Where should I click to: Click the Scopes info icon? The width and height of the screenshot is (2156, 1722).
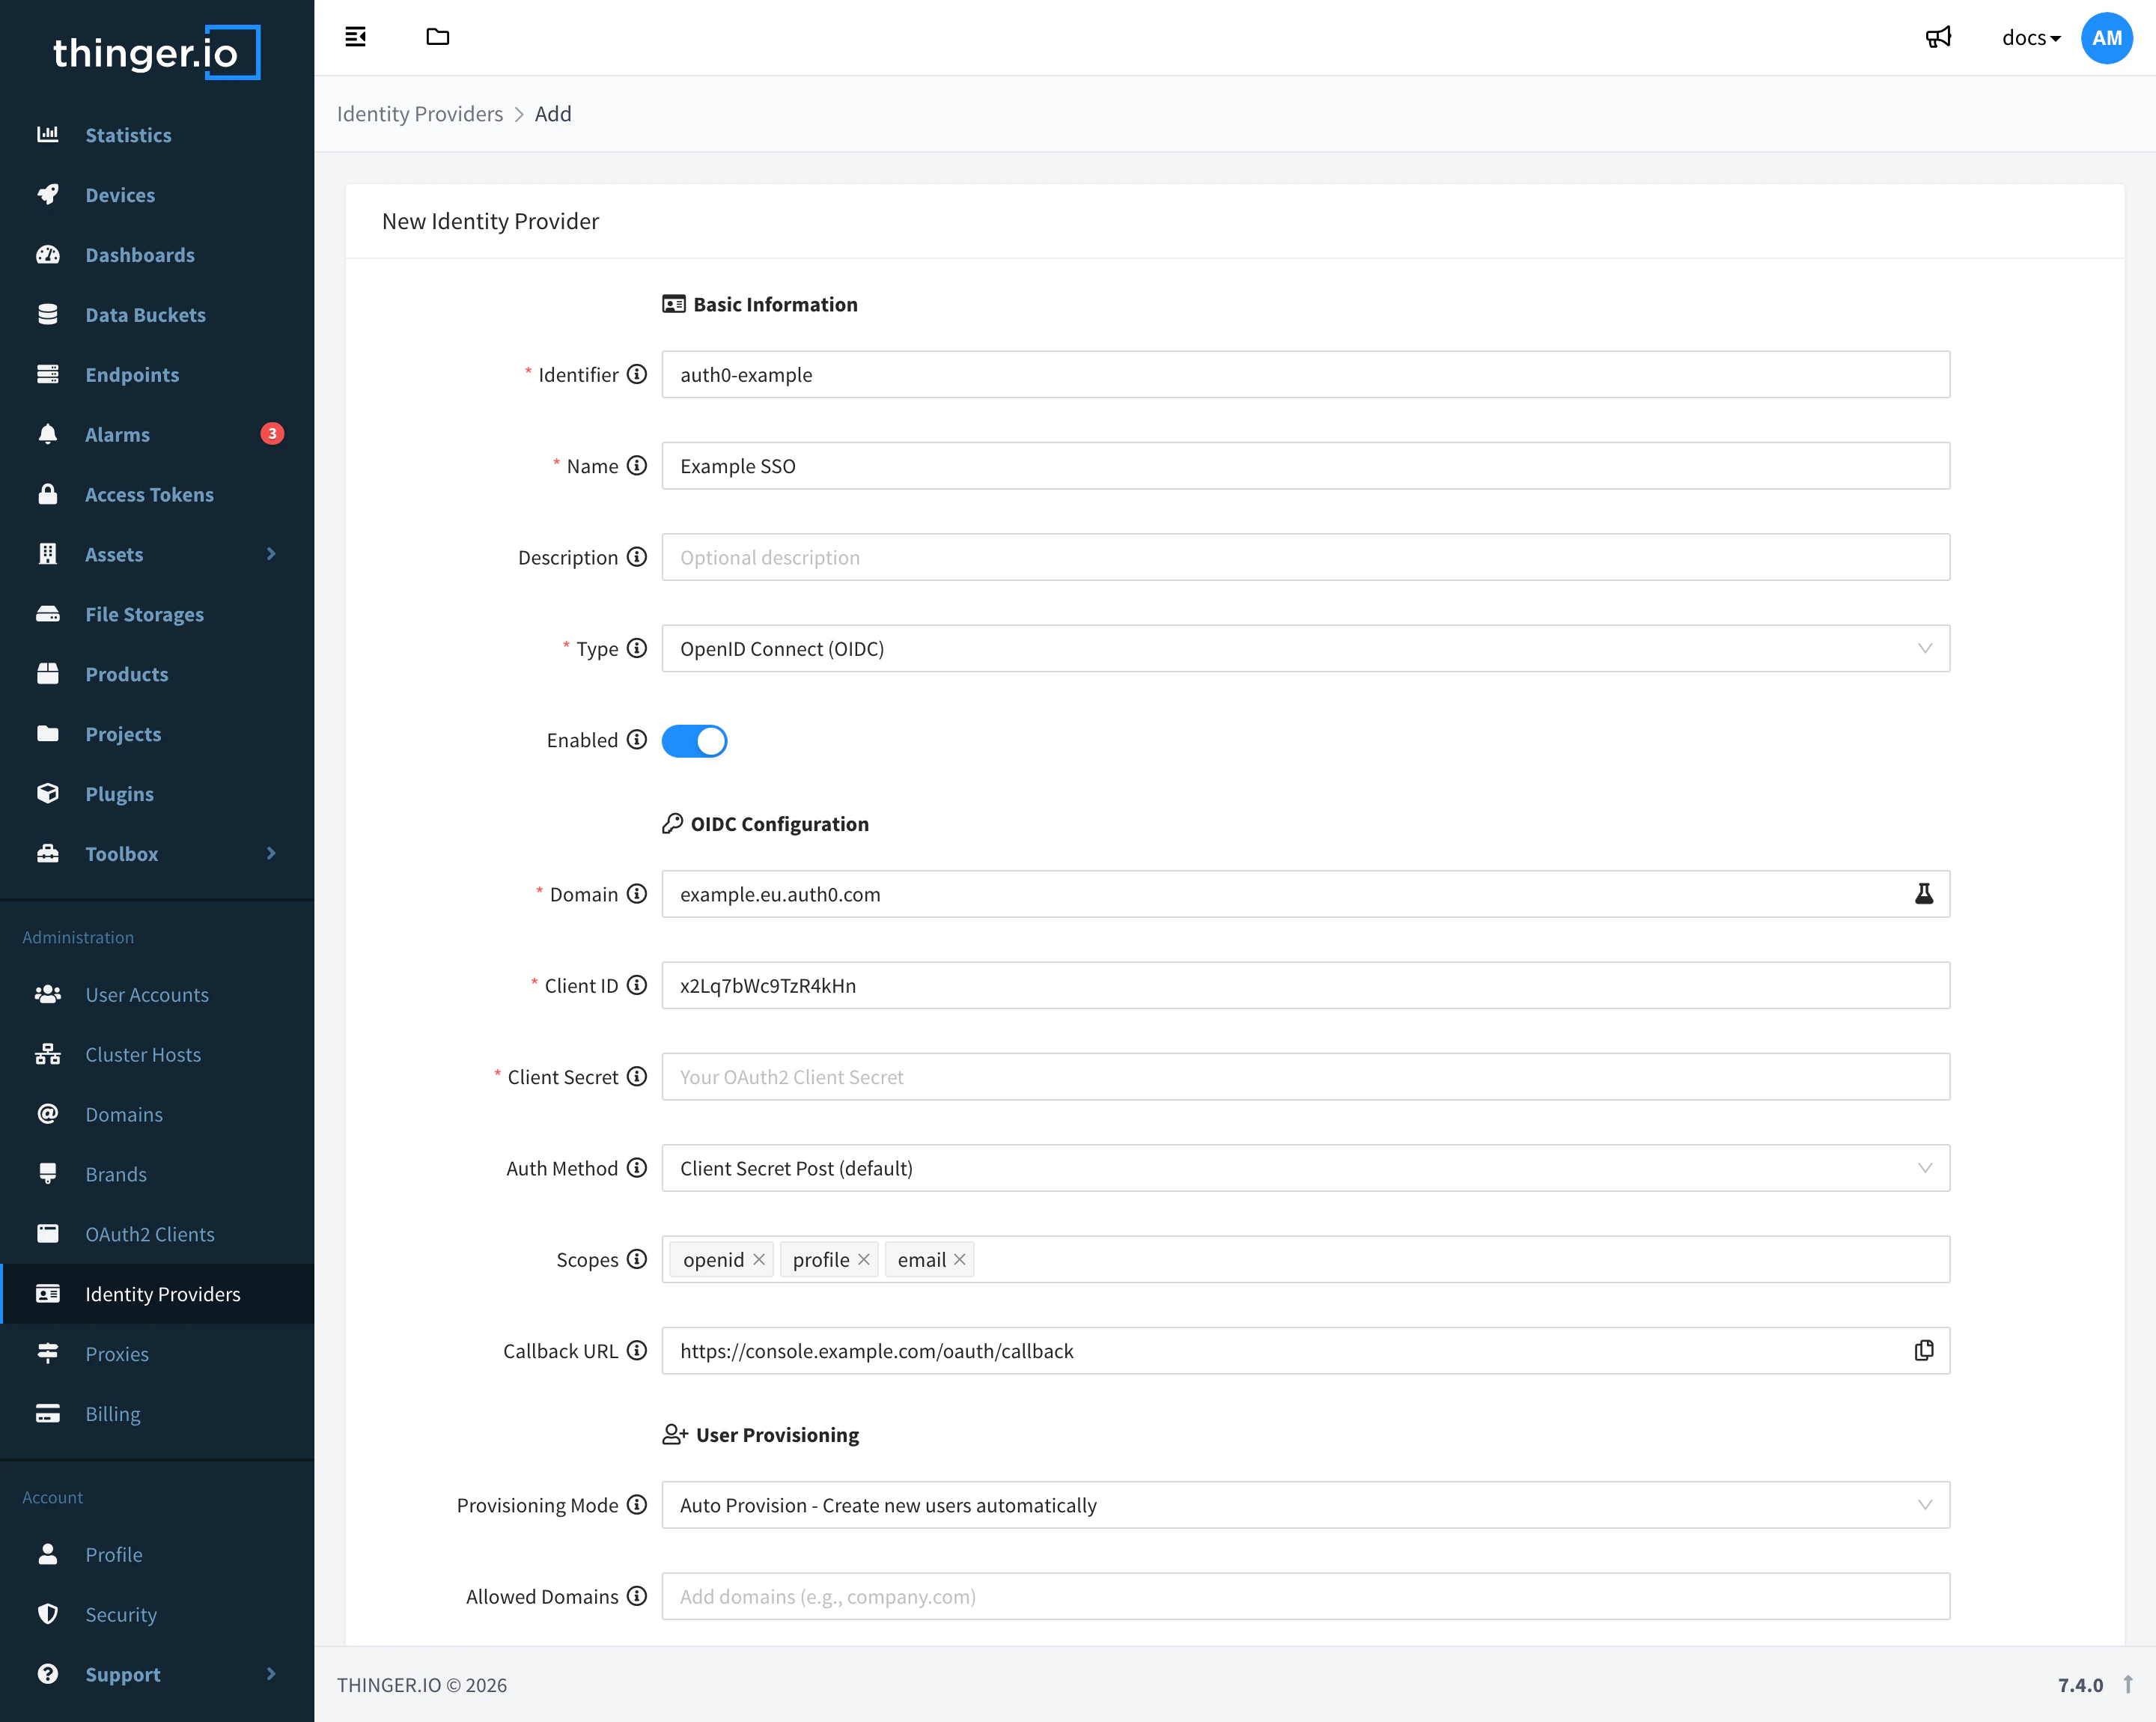(637, 1259)
